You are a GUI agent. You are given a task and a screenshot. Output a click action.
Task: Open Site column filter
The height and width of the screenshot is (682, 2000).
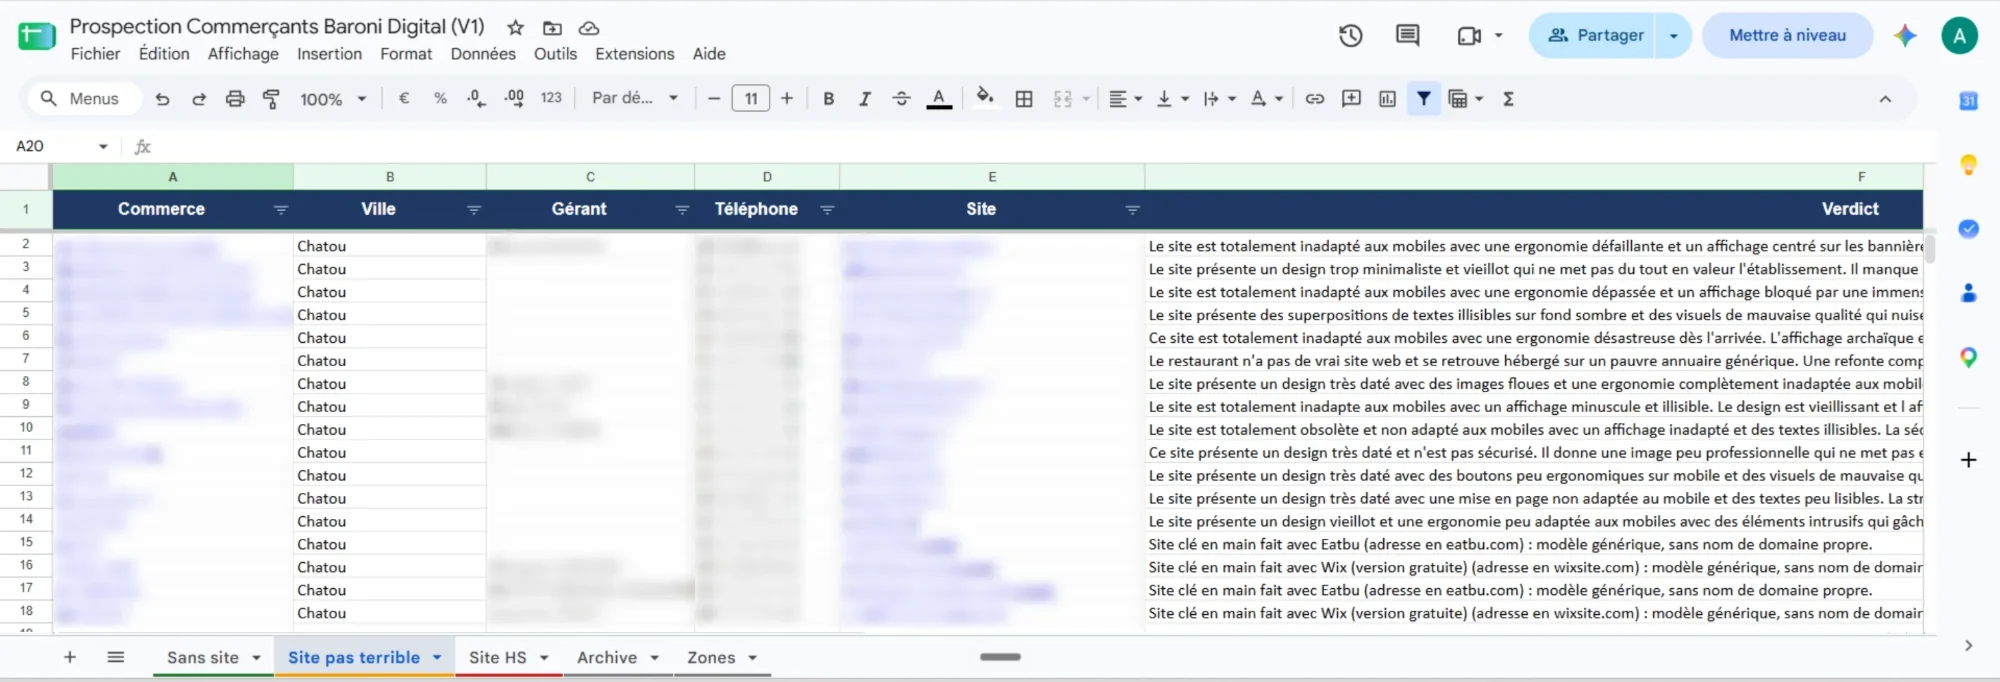1132,209
